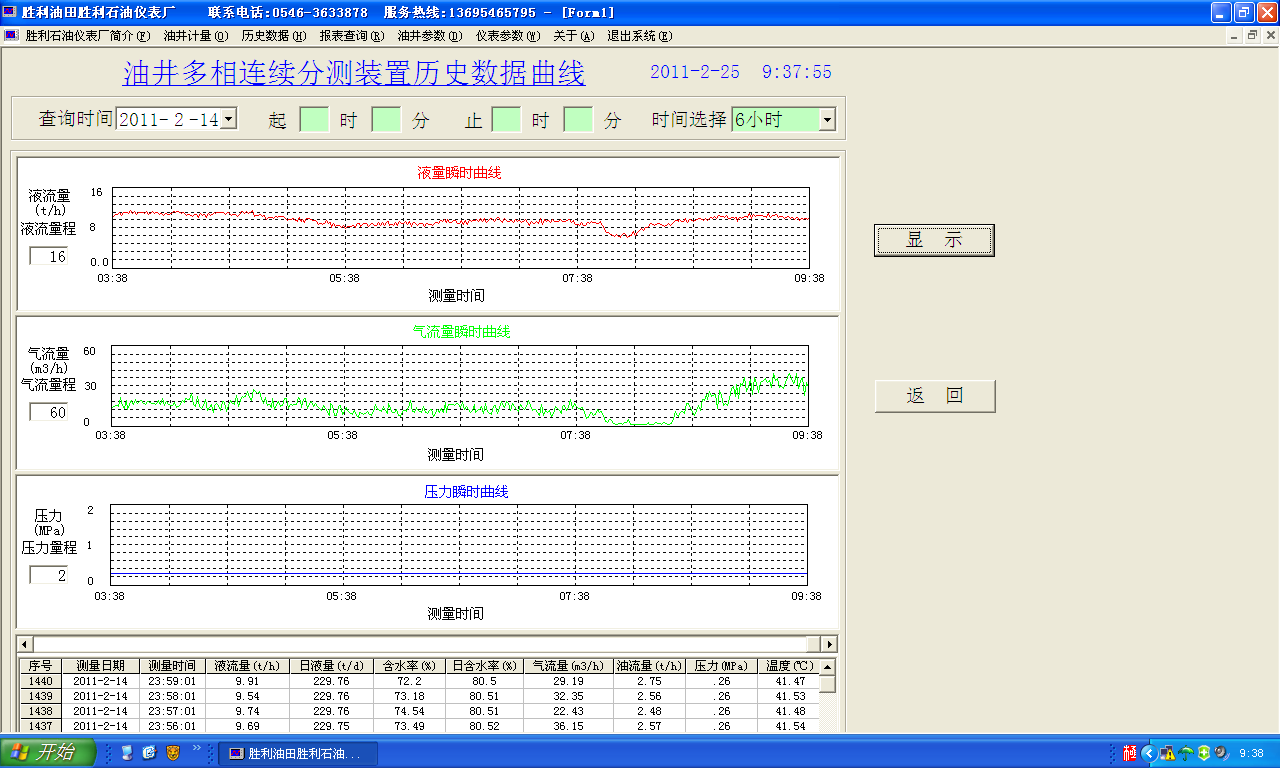The width and height of the screenshot is (1280, 768).
Task: Open the 油井参数(D) menu
Action: coord(430,35)
